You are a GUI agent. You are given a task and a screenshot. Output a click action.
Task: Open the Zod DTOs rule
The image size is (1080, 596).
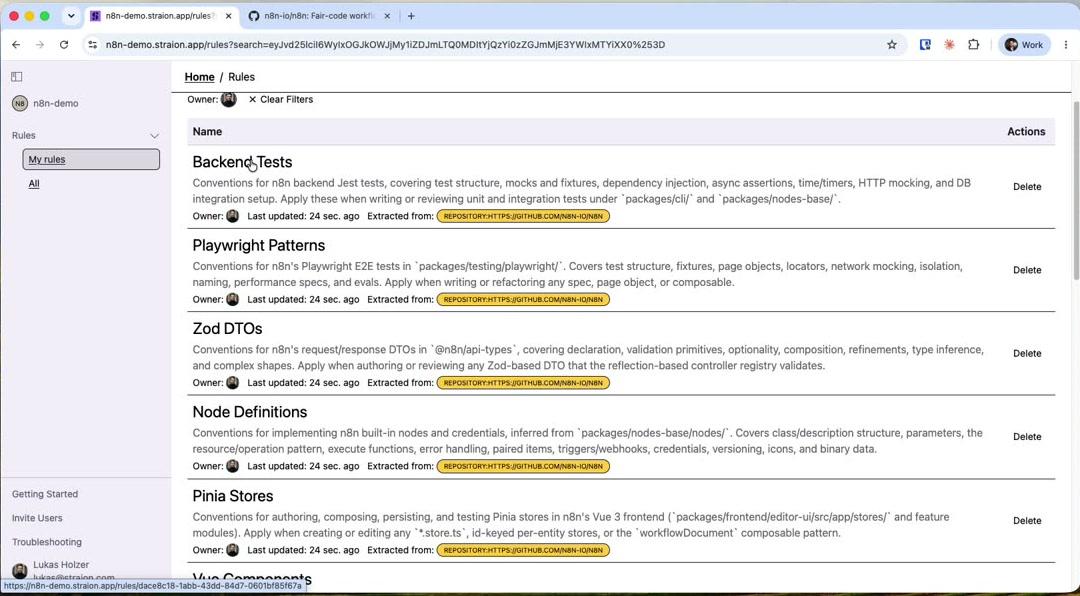[x=227, y=329]
